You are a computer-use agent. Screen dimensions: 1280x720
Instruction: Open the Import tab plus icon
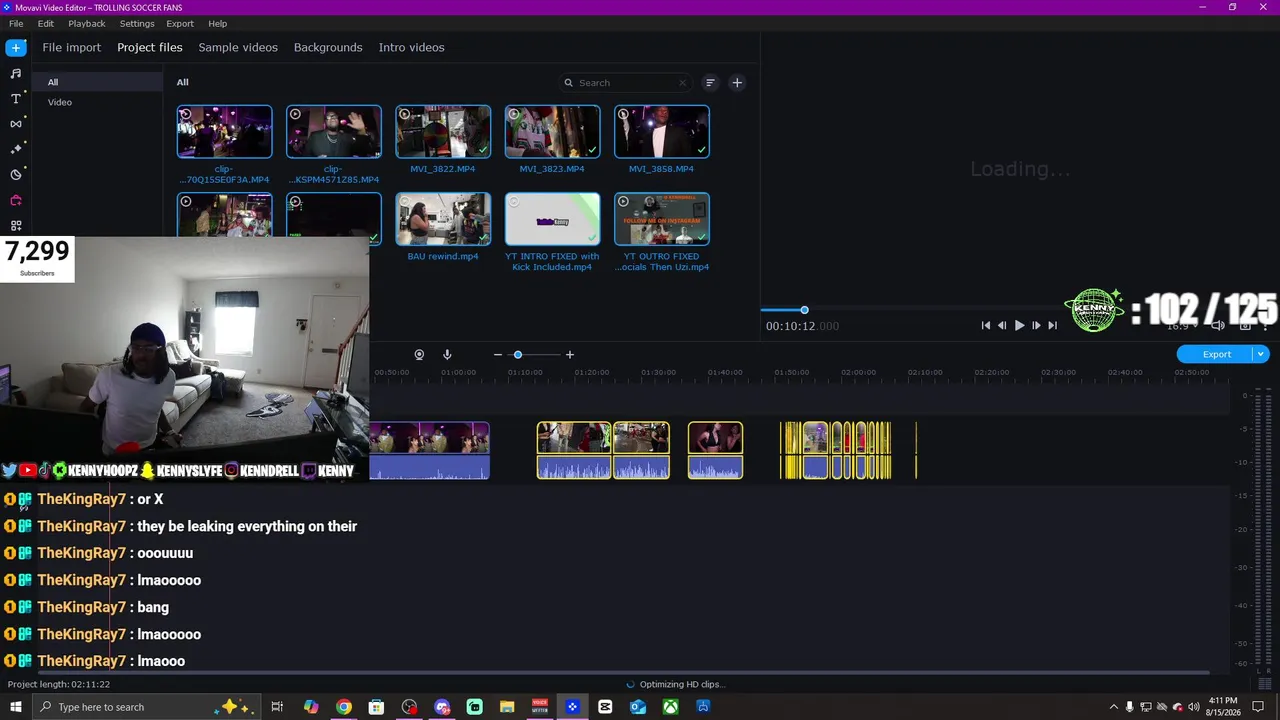tap(16, 48)
